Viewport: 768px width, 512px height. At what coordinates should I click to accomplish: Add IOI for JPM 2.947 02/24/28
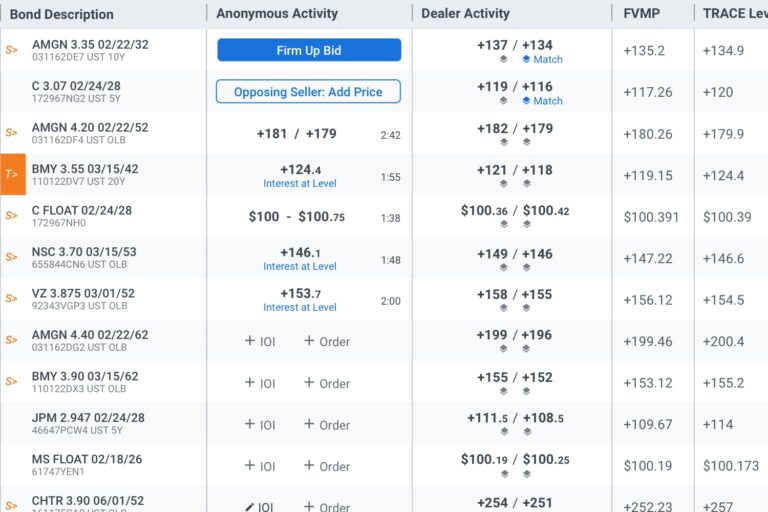click(260, 424)
